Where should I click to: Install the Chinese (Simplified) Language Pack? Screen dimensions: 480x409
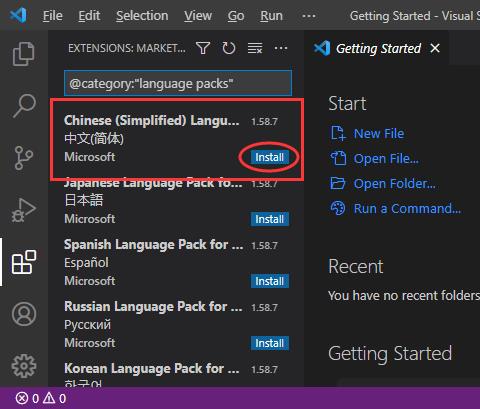[x=270, y=157]
